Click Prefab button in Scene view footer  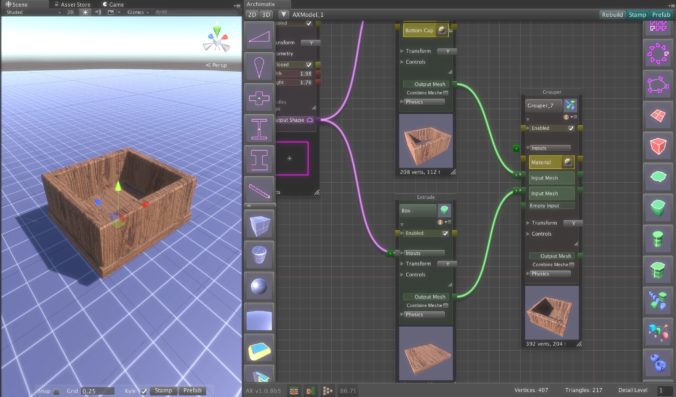click(193, 391)
